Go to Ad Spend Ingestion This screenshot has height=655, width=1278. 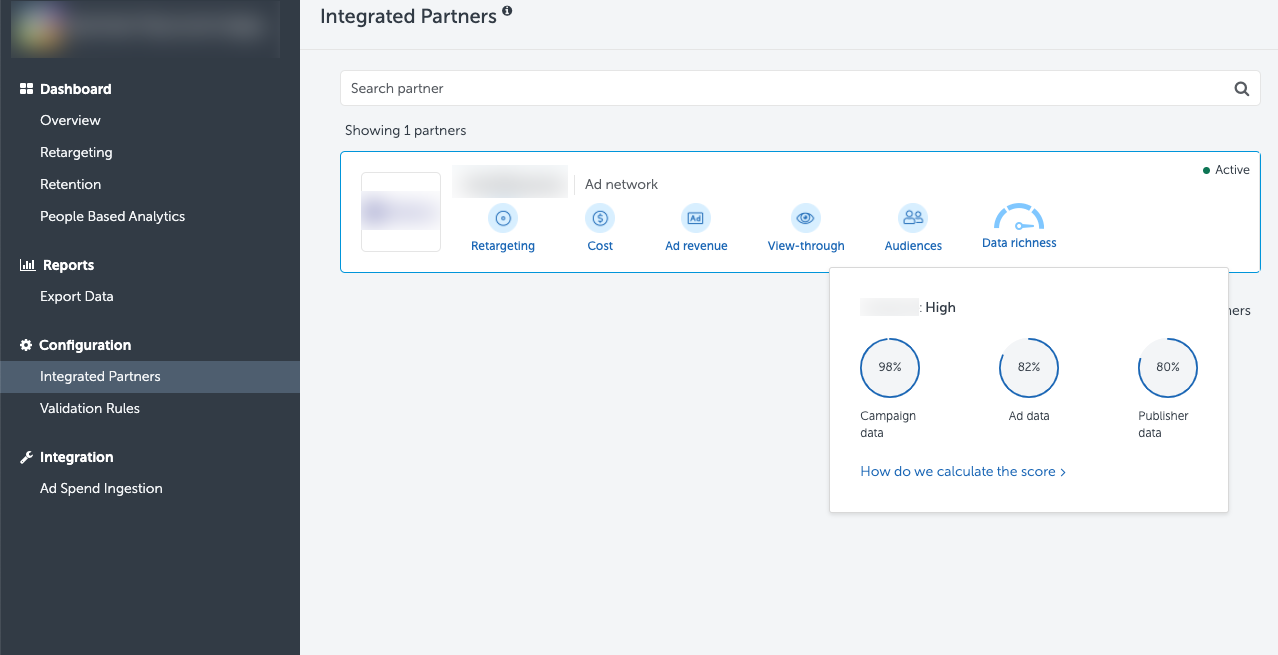[101, 488]
